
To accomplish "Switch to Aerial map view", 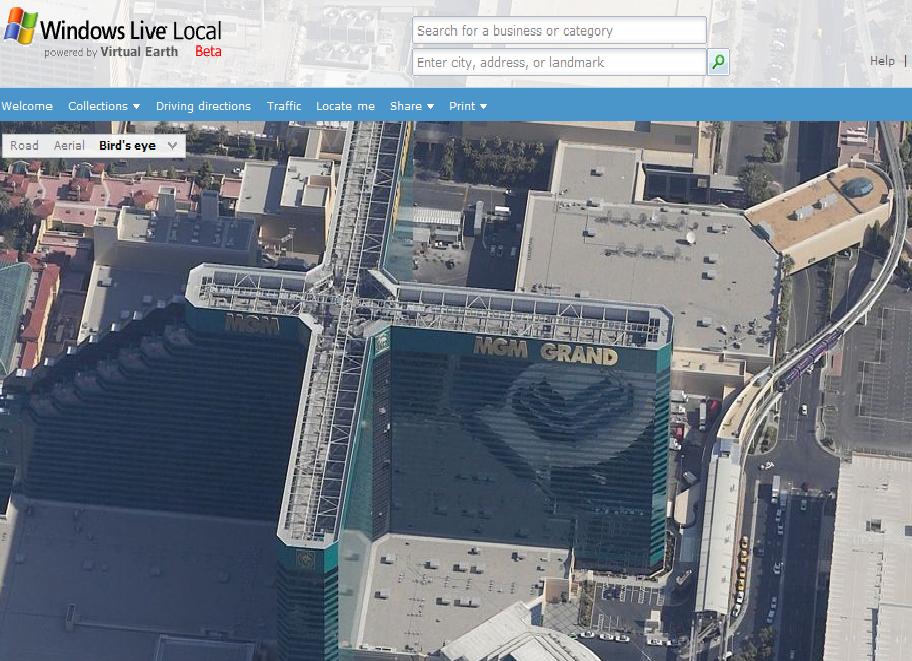I will pos(69,145).
